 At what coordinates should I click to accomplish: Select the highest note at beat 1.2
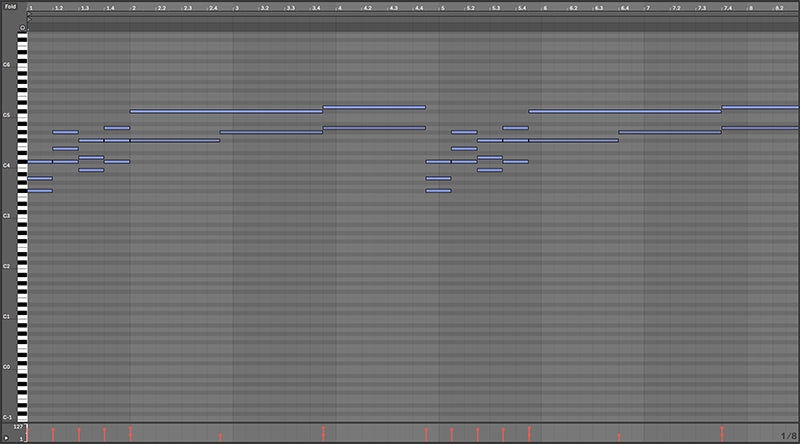click(65, 132)
